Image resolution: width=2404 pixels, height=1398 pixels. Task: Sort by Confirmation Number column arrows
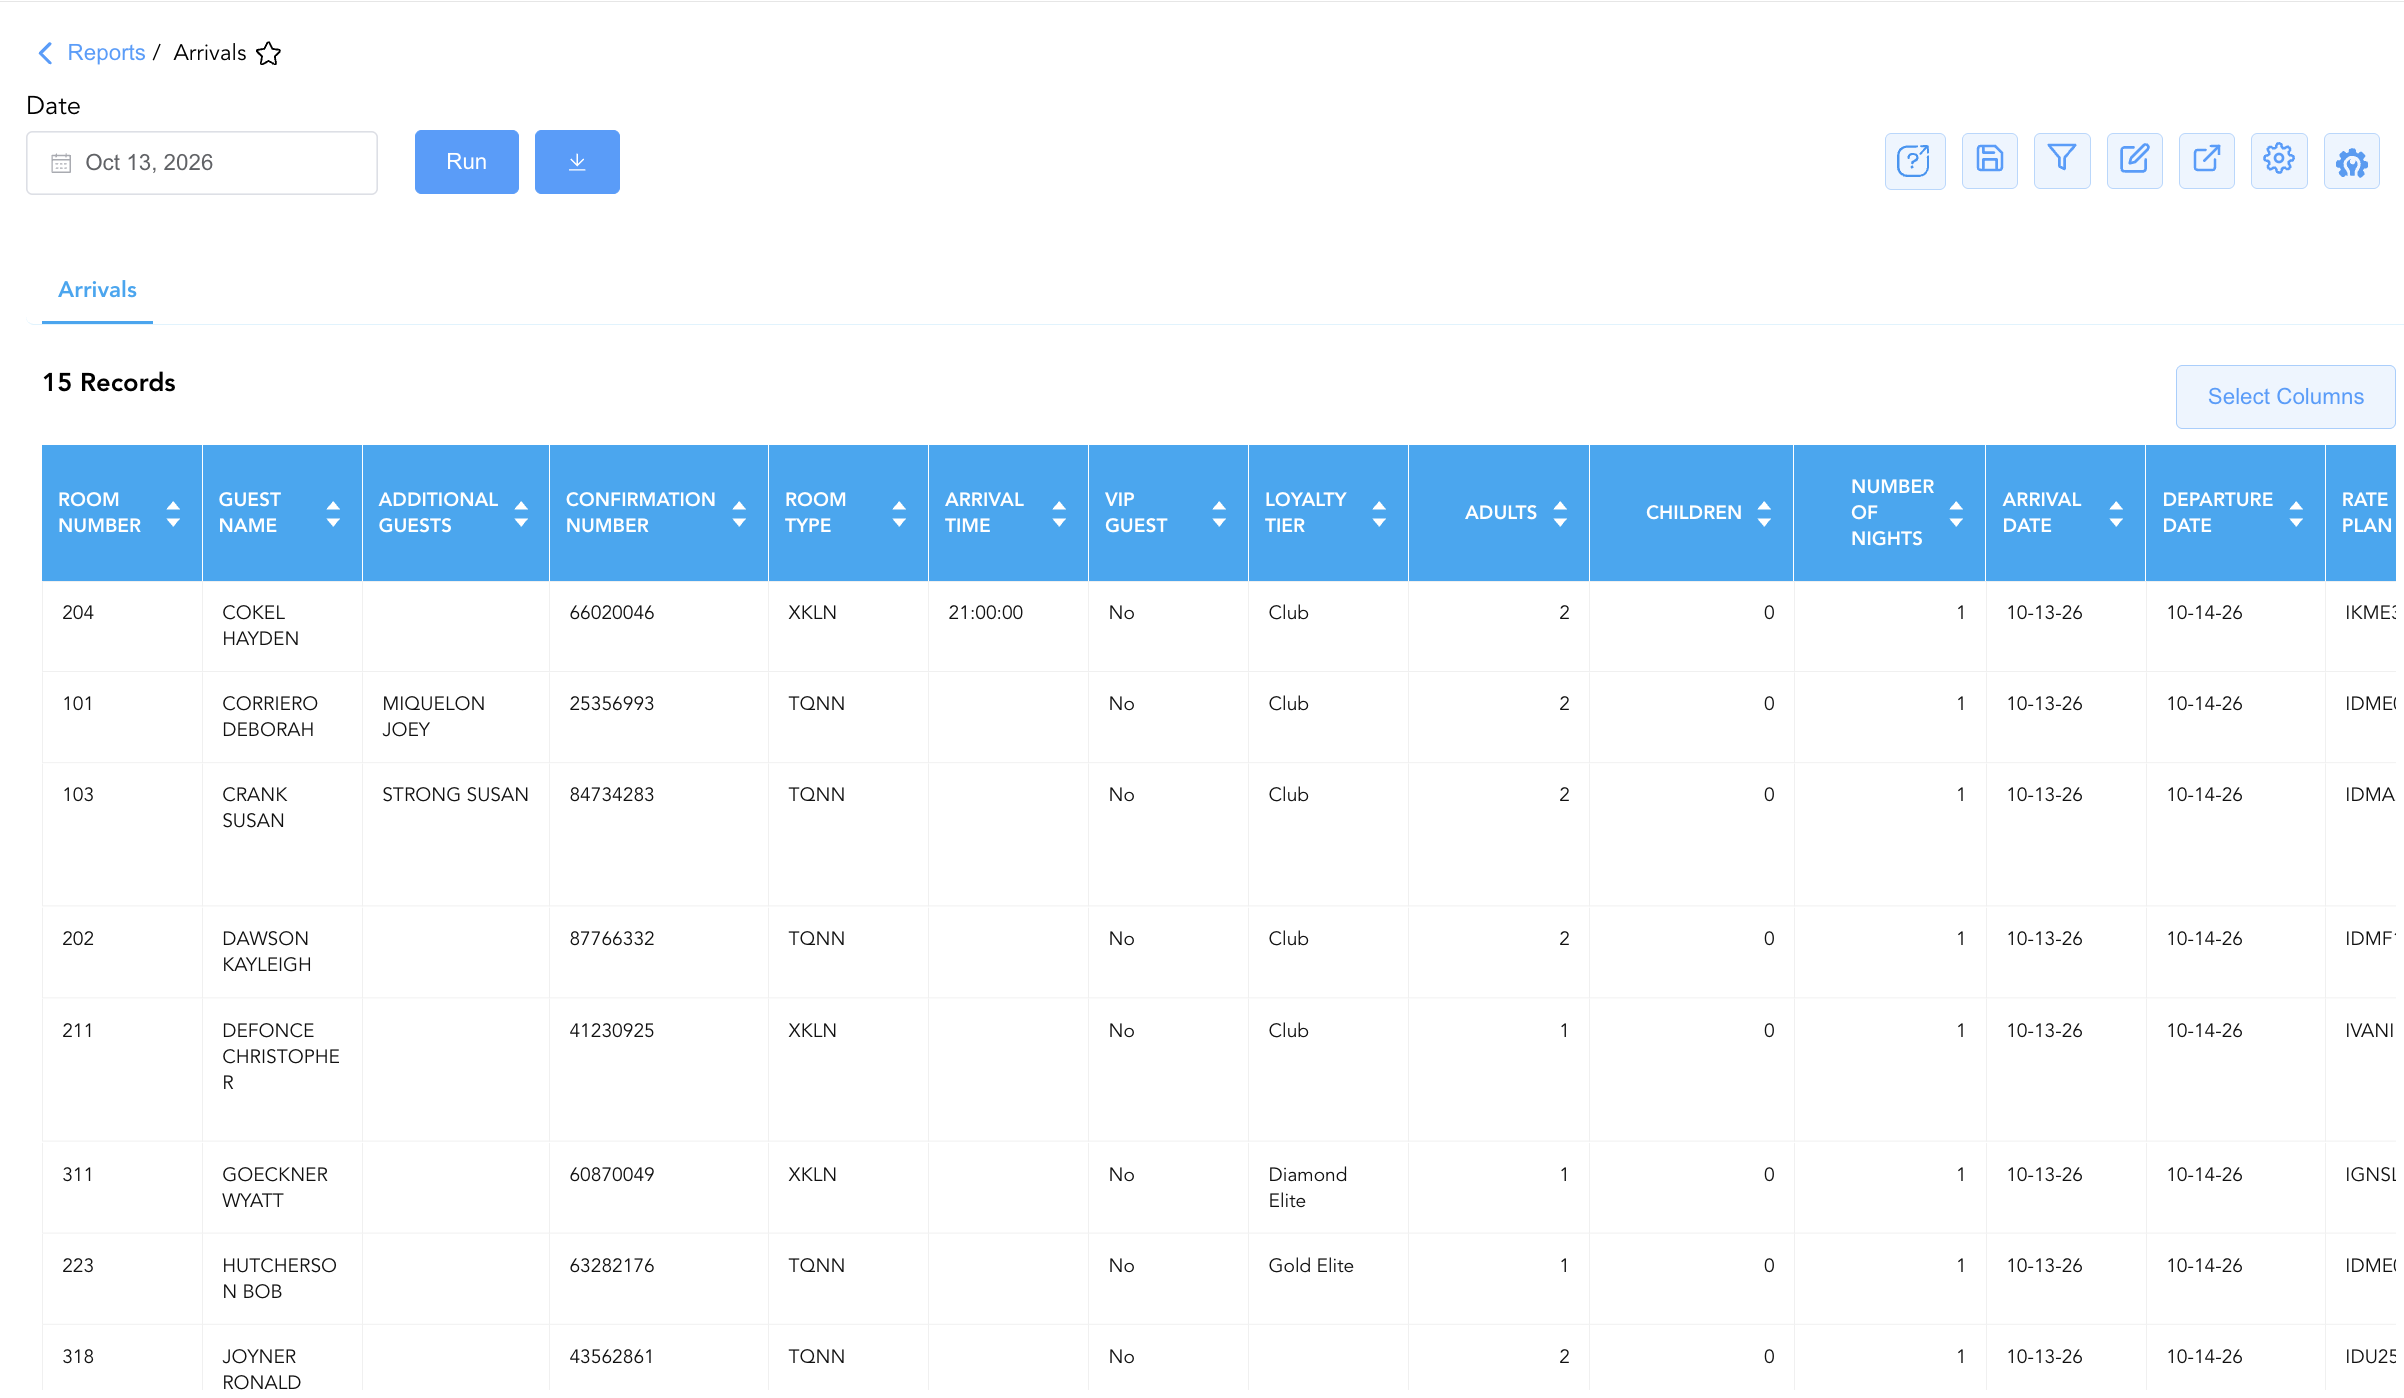click(739, 513)
